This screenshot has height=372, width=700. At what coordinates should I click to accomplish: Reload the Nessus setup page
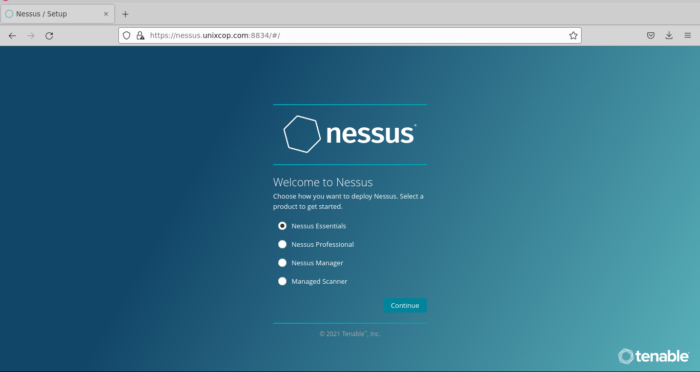pyautogui.click(x=49, y=36)
